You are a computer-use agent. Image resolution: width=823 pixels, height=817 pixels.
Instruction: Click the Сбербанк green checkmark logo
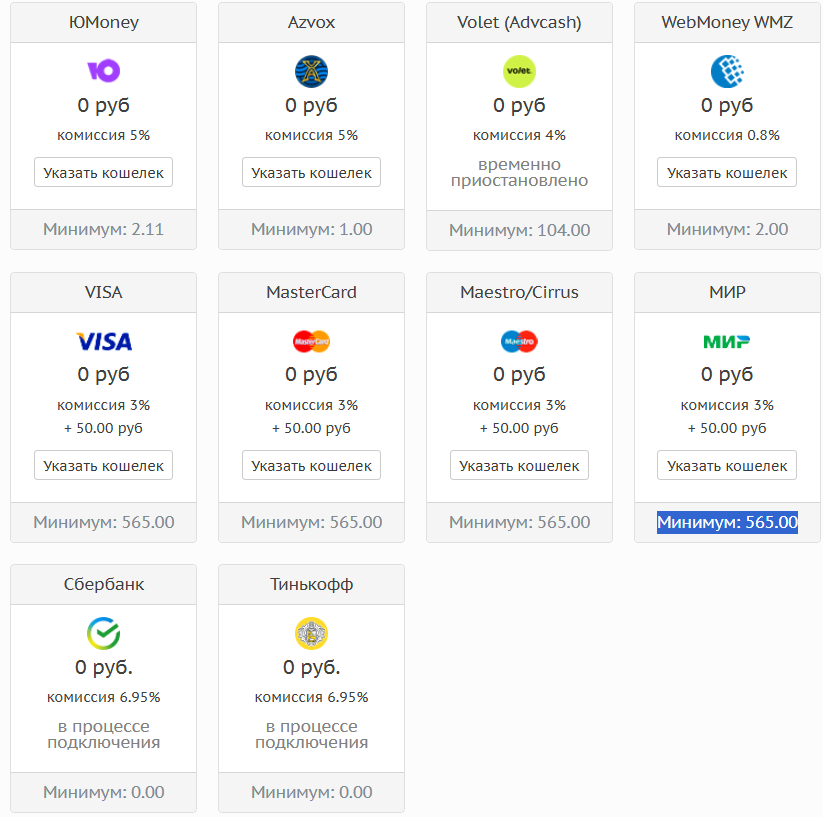point(103,633)
